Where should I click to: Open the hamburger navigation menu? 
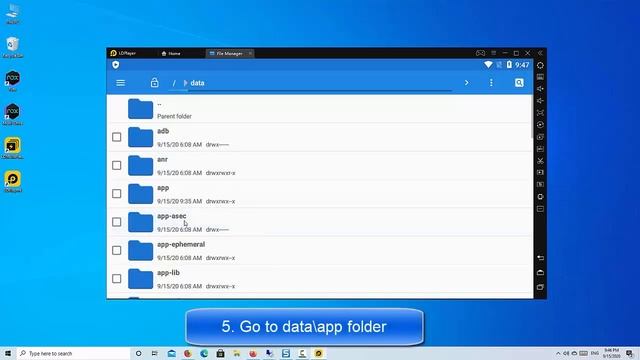click(120, 83)
